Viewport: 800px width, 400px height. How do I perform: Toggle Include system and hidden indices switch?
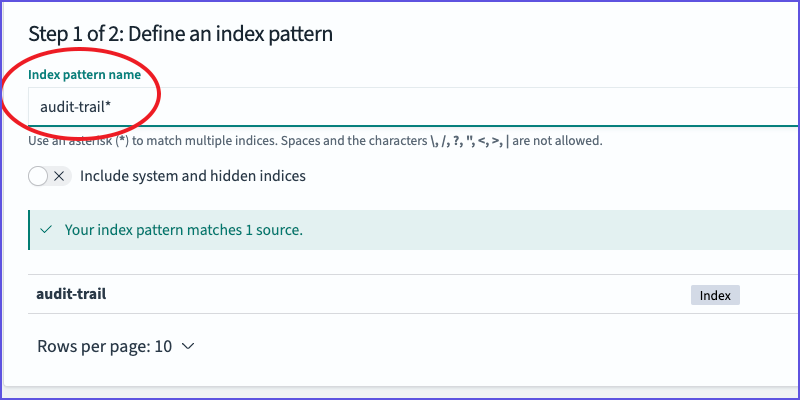[50, 177]
